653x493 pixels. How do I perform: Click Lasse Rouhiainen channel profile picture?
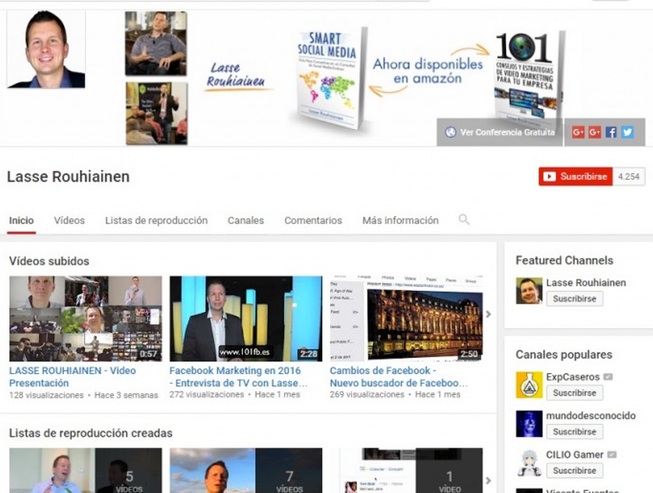tap(46, 49)
